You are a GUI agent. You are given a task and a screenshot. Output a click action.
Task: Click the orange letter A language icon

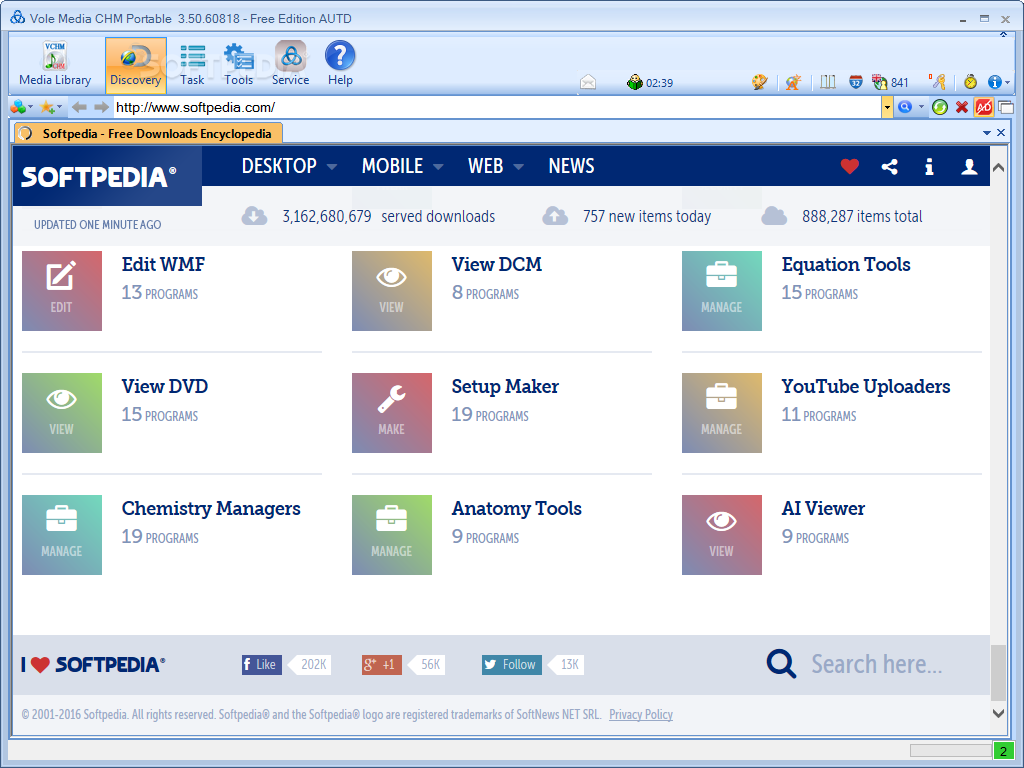click(x=793, y=82)
